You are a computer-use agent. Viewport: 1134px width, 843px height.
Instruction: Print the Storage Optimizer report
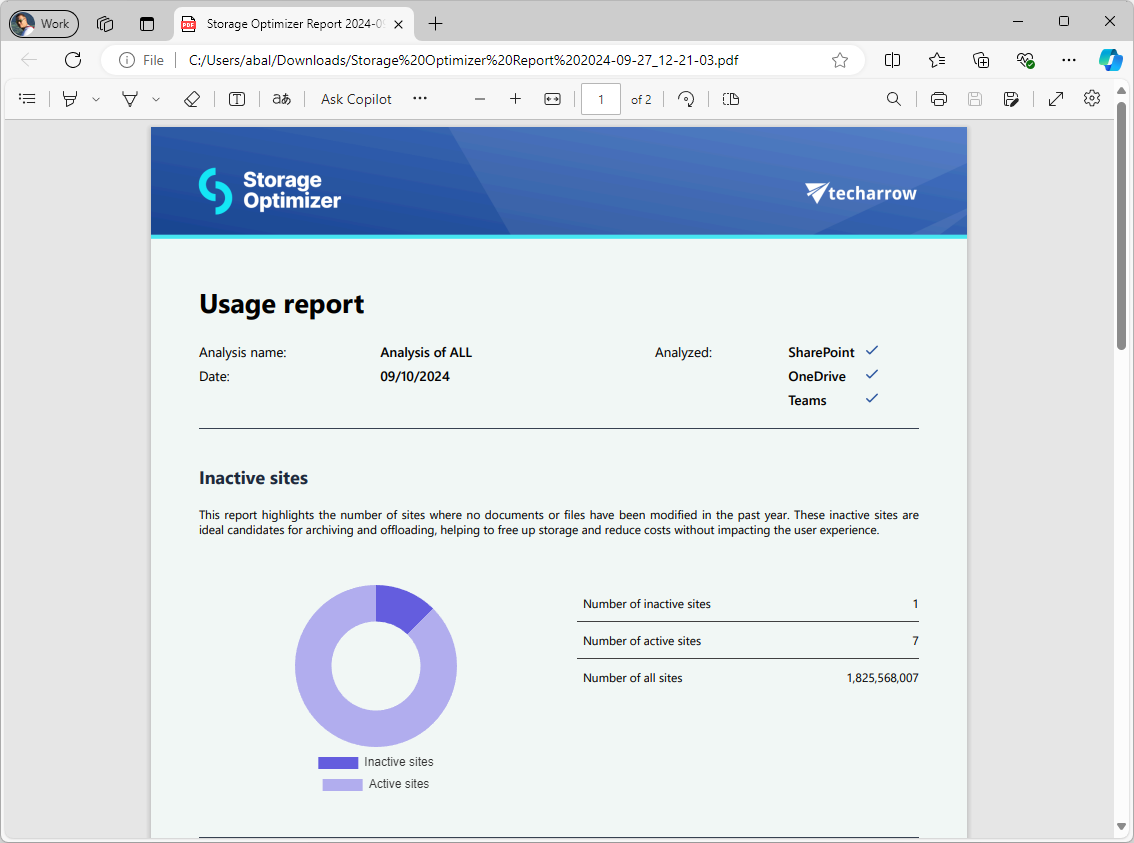pos(938,98)
